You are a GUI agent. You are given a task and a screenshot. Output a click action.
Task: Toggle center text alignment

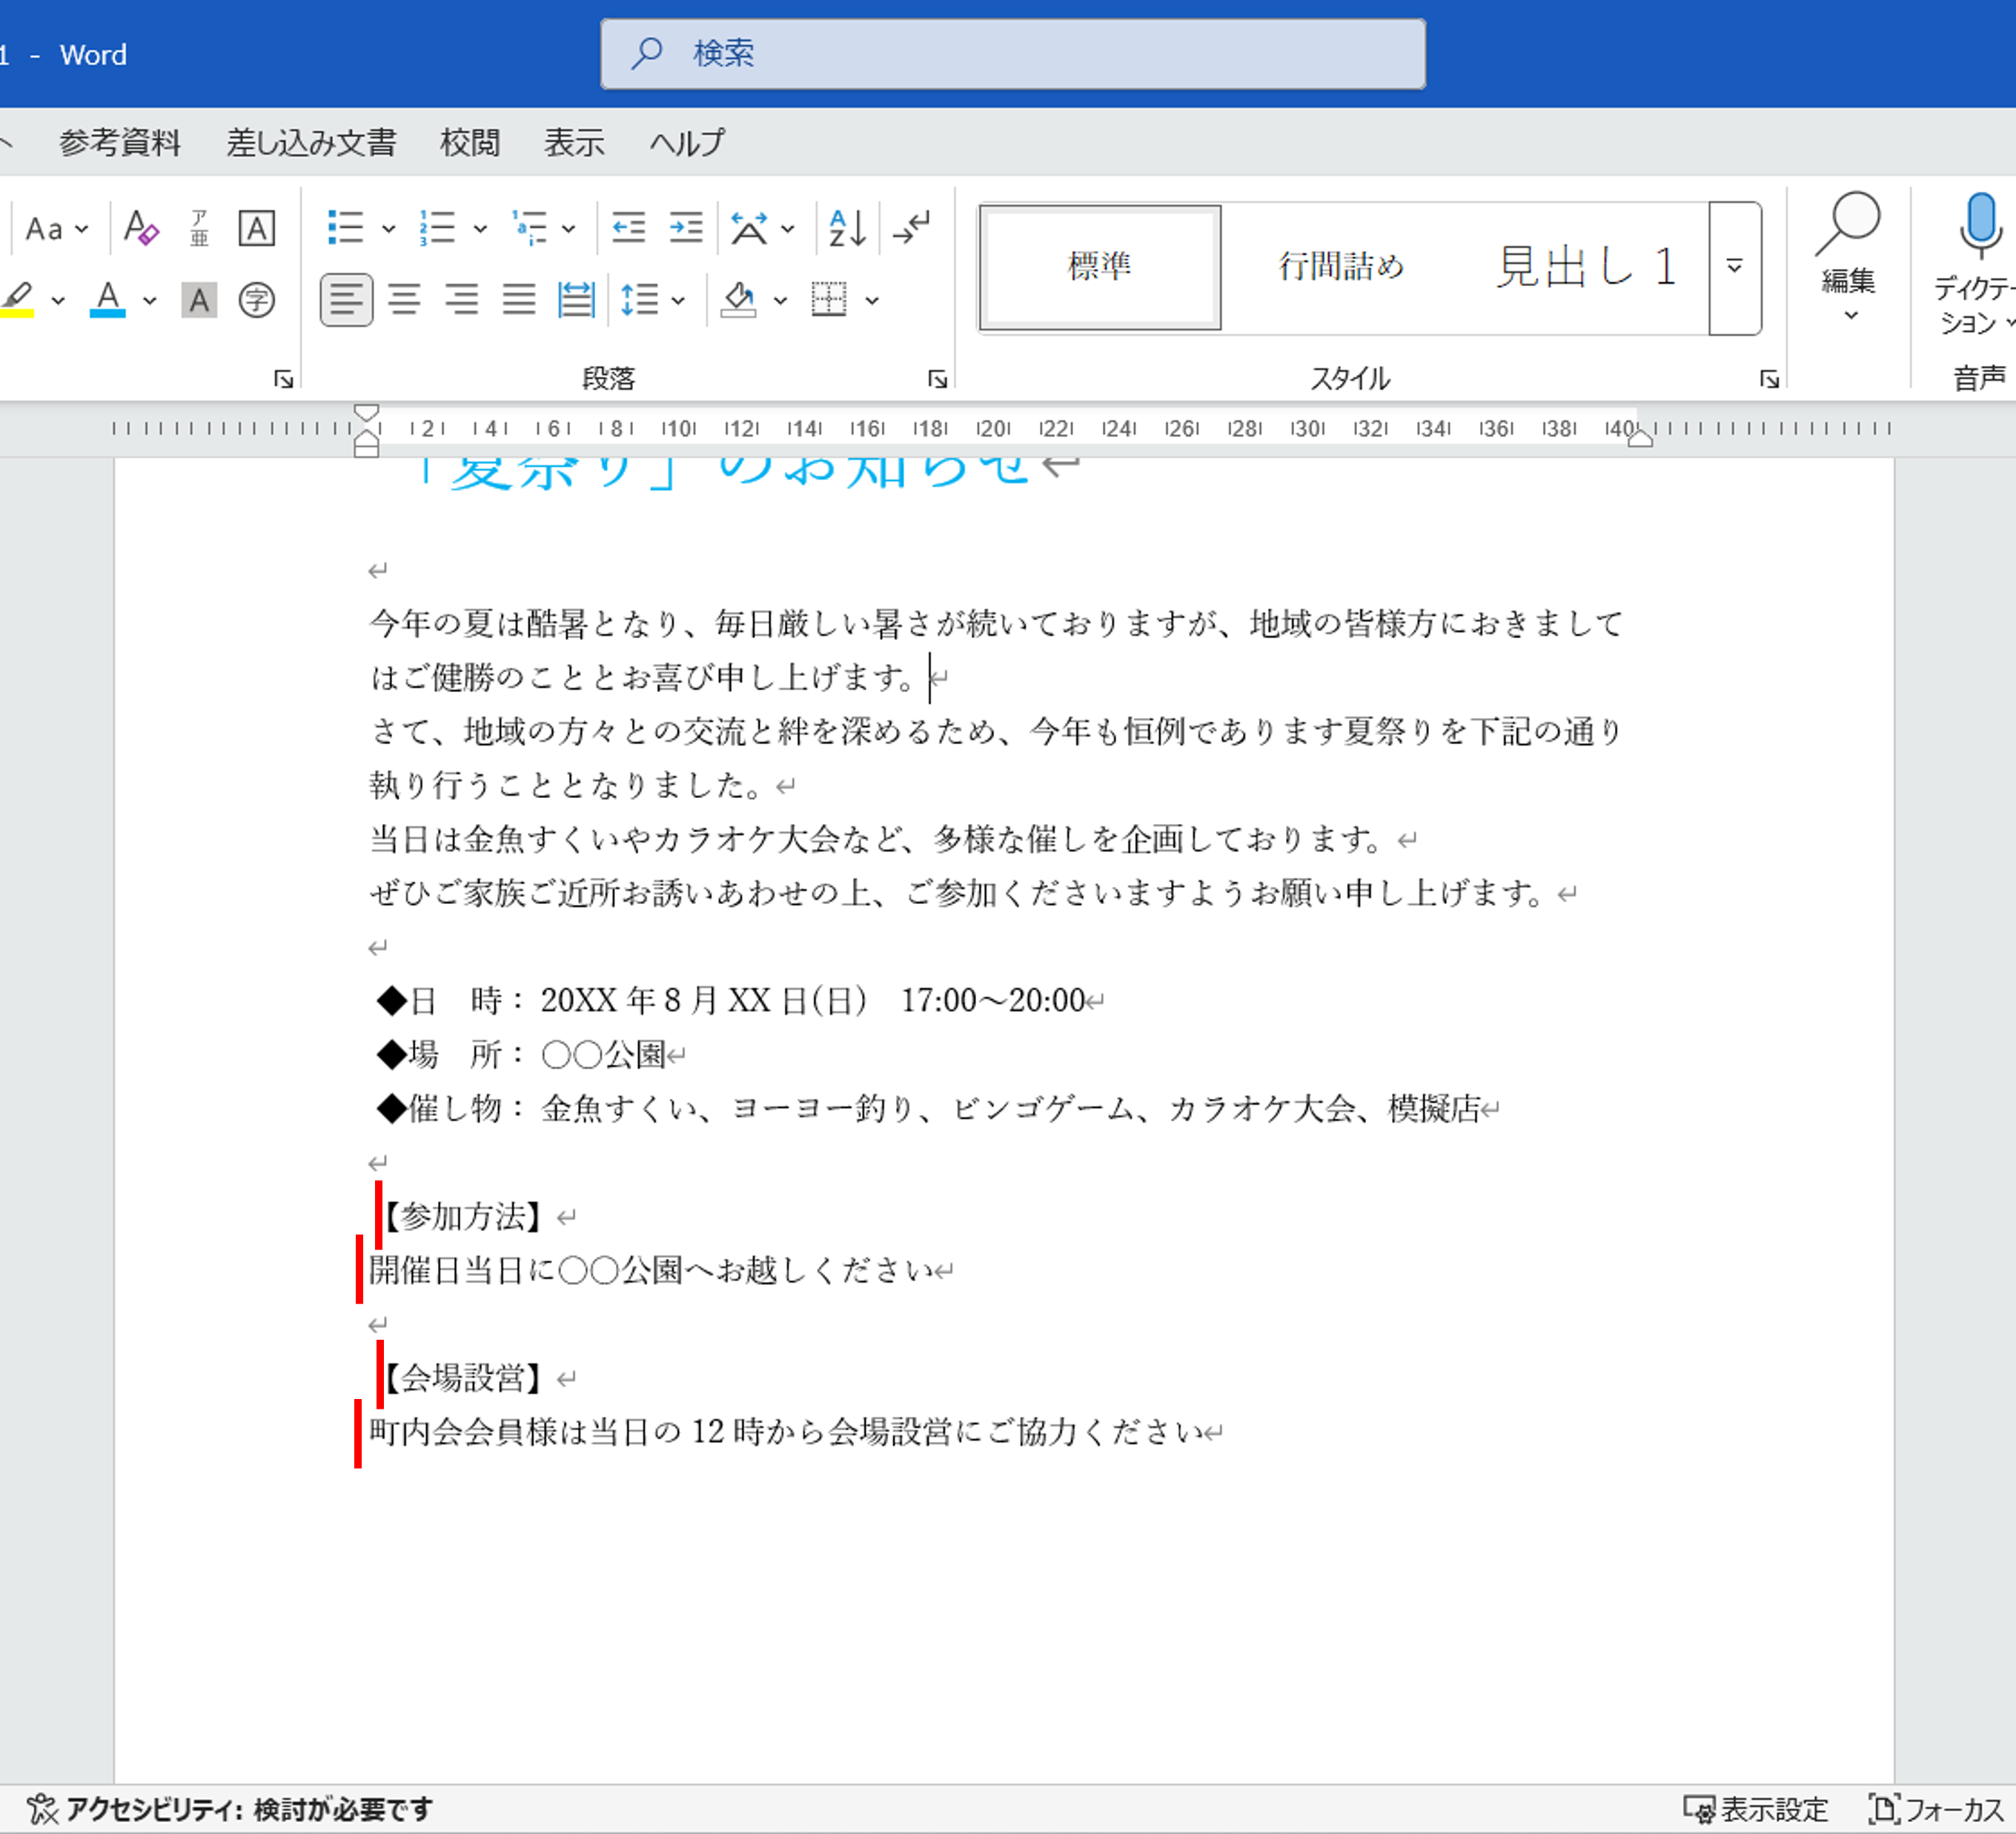coord(404,299)
